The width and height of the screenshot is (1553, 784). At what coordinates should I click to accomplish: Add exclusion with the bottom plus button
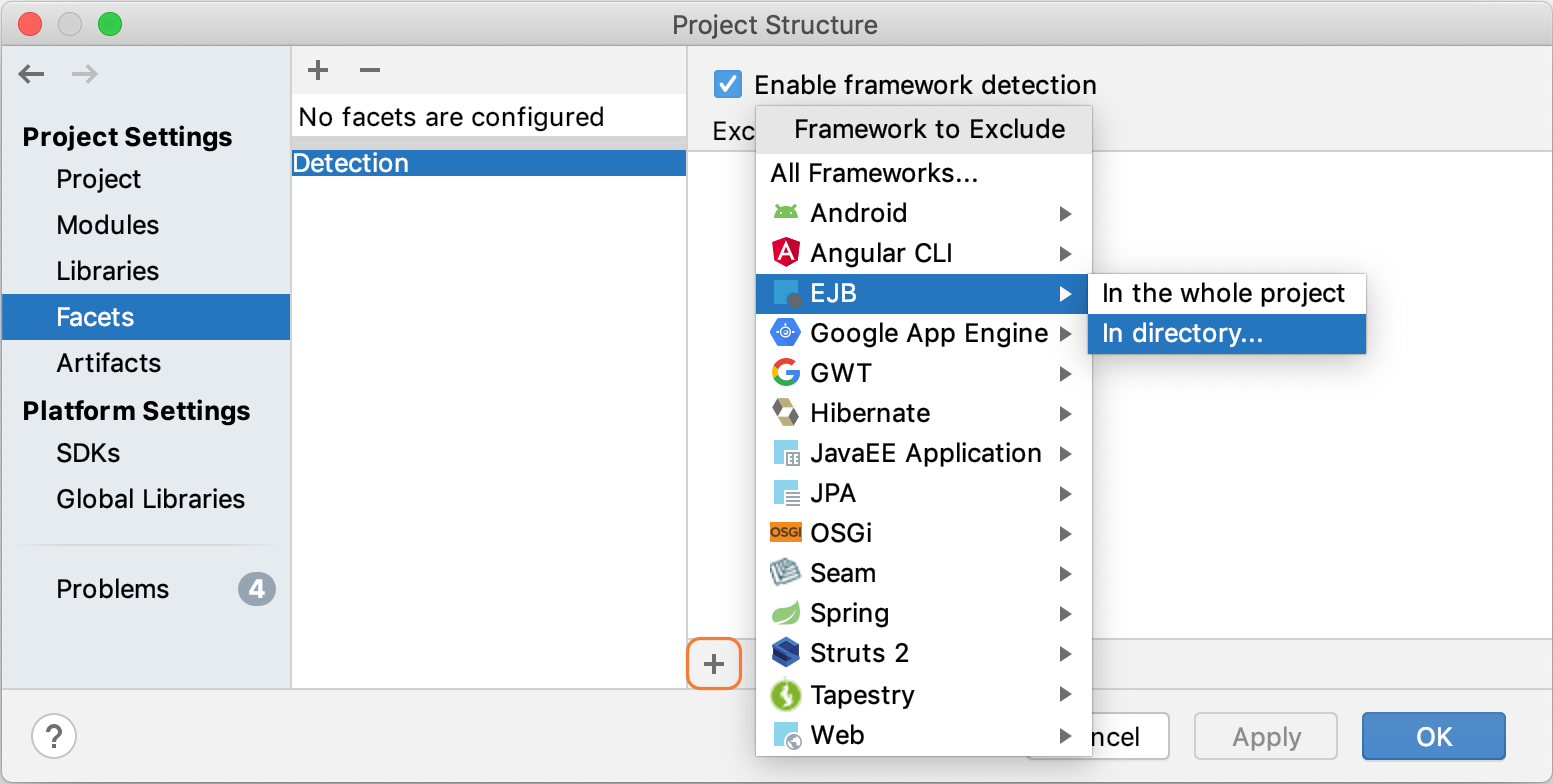point(714,664)
